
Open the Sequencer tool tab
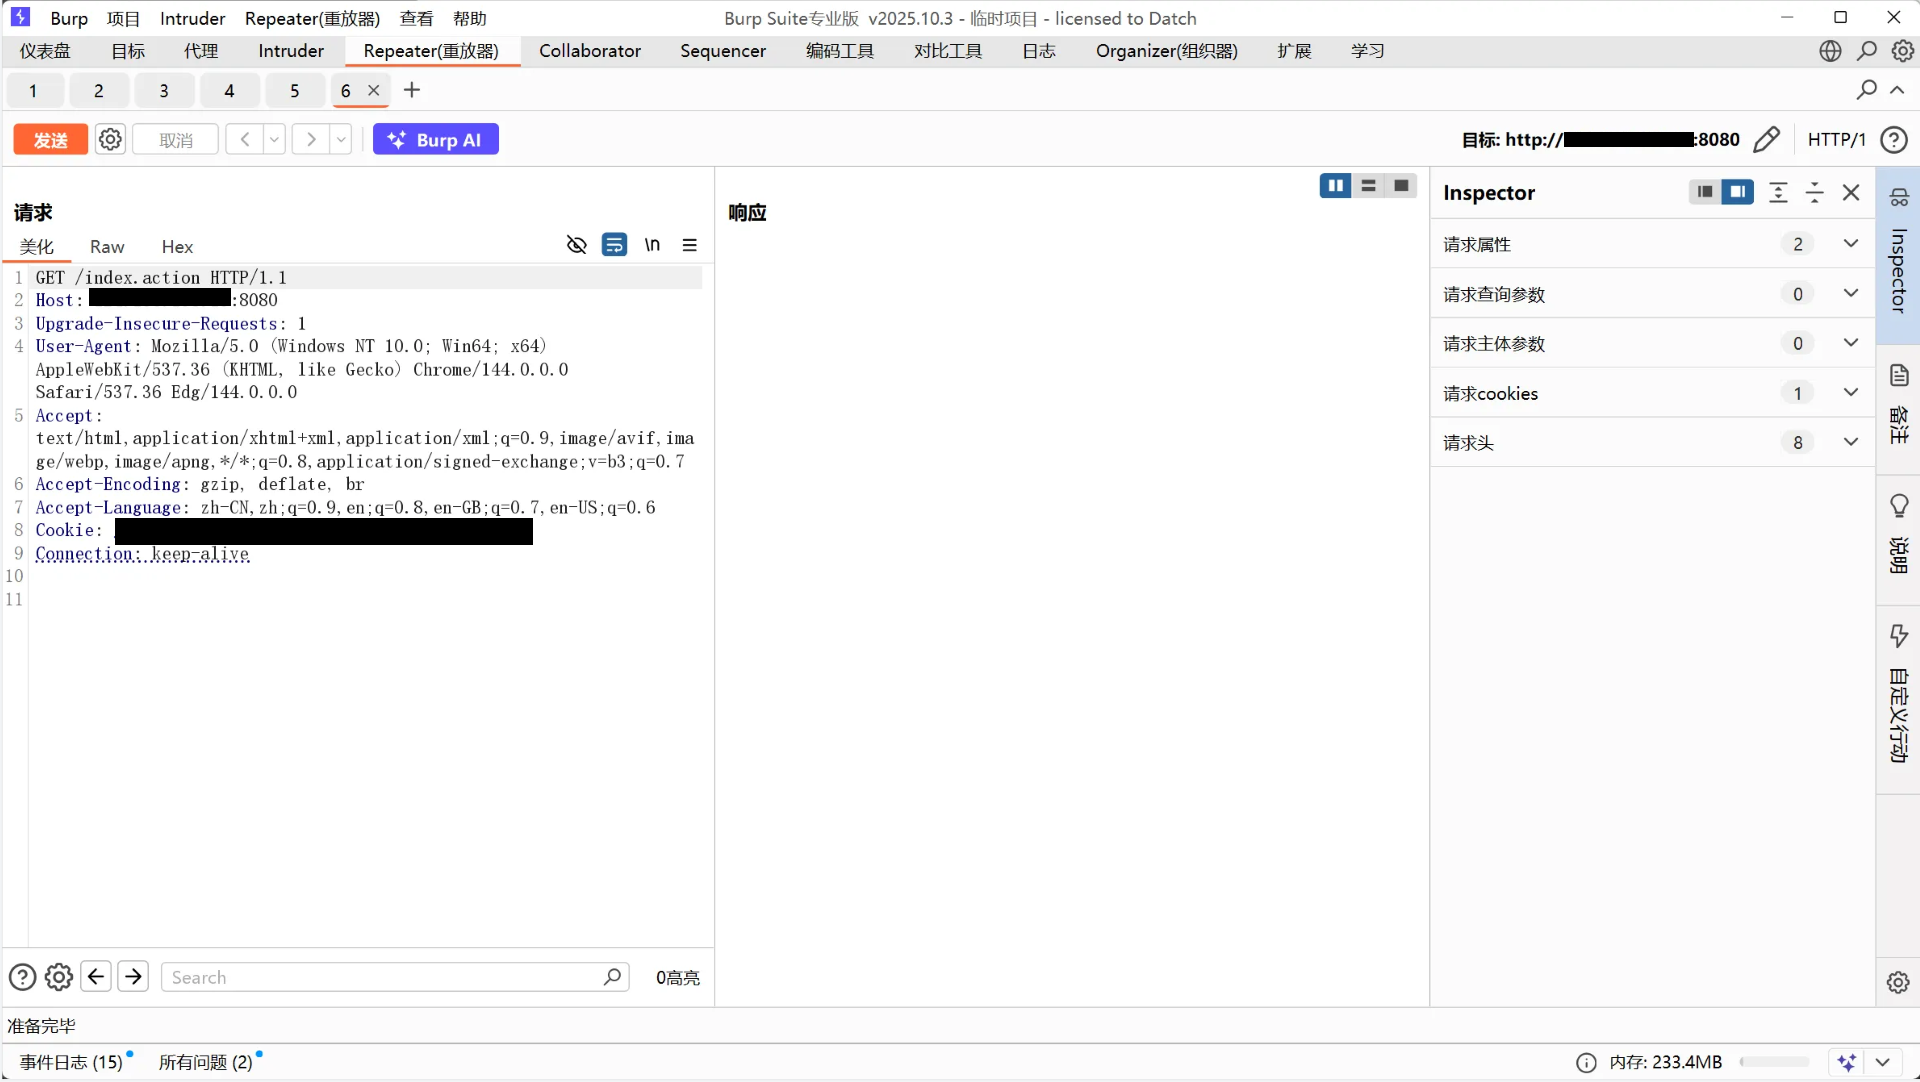[x=723, y=51]
